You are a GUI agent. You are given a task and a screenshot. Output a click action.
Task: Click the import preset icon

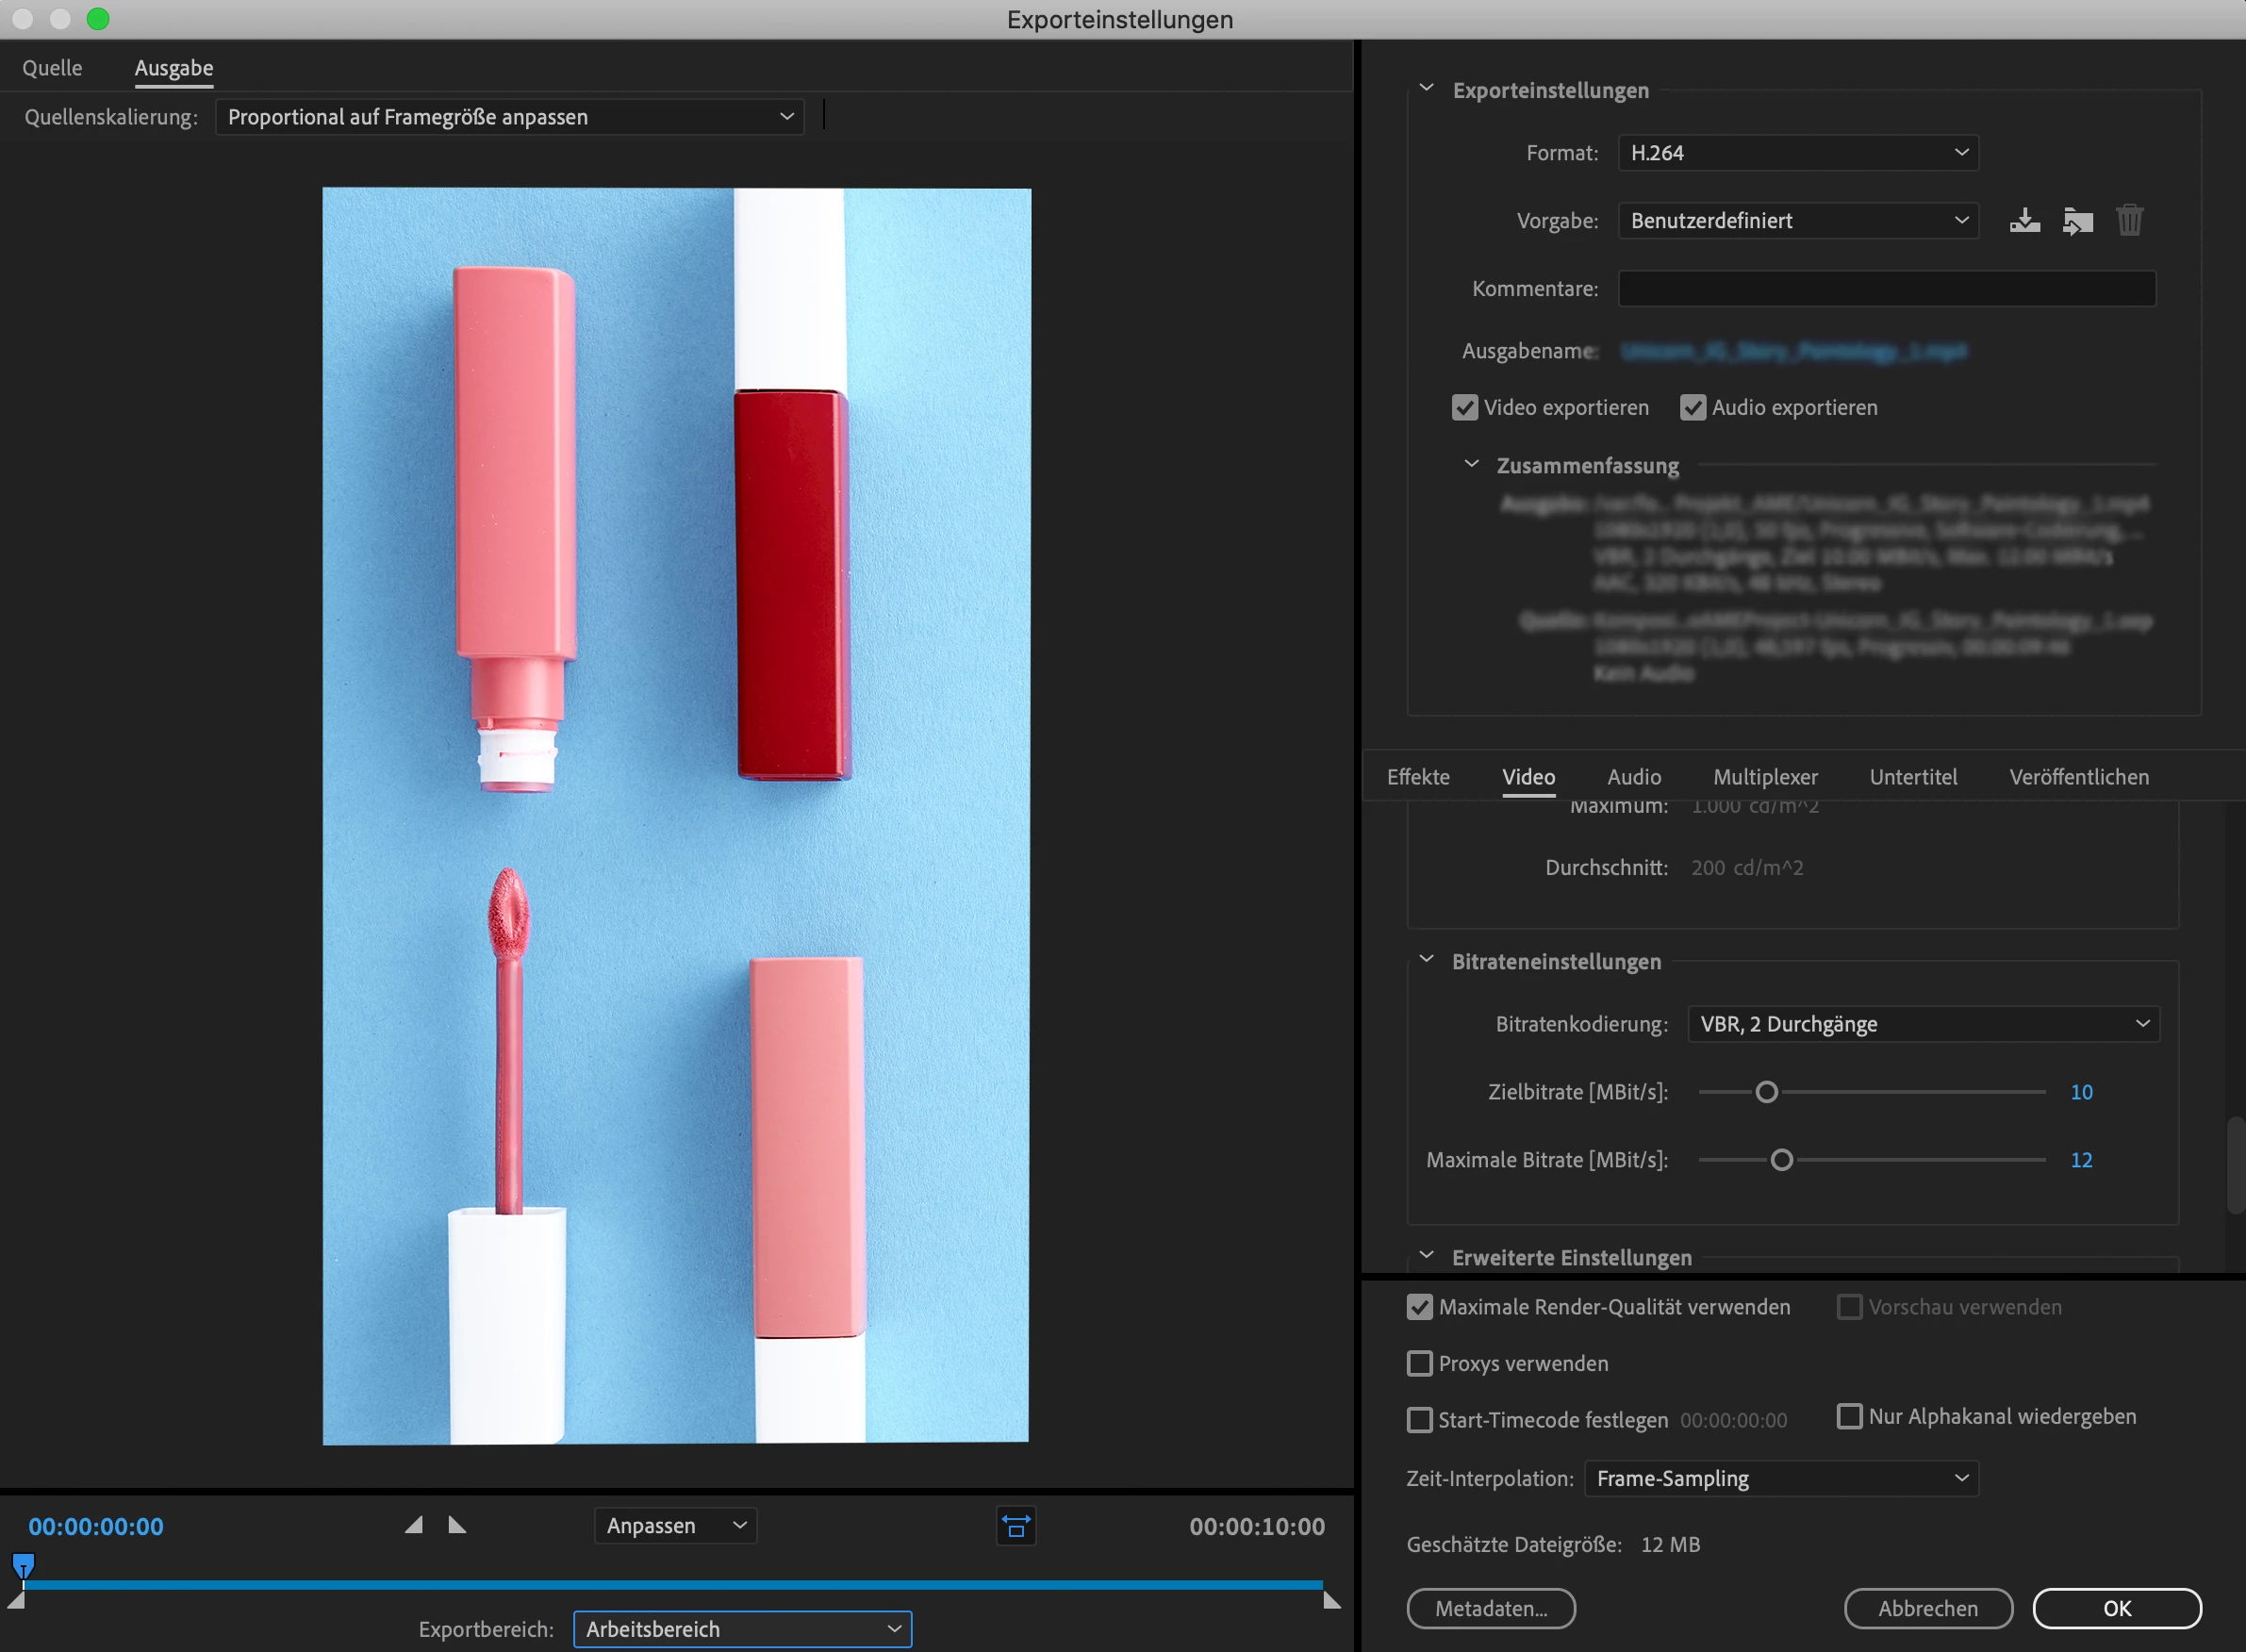(2077, 220)
